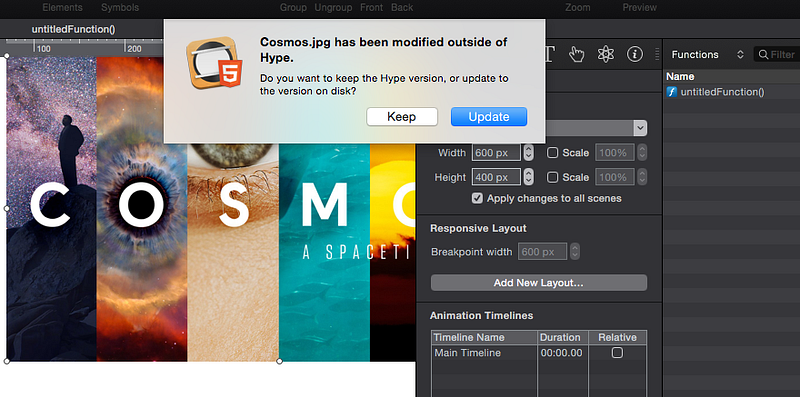Click the Duration column header
Screen dimensions: 800x397
point(563,337)
